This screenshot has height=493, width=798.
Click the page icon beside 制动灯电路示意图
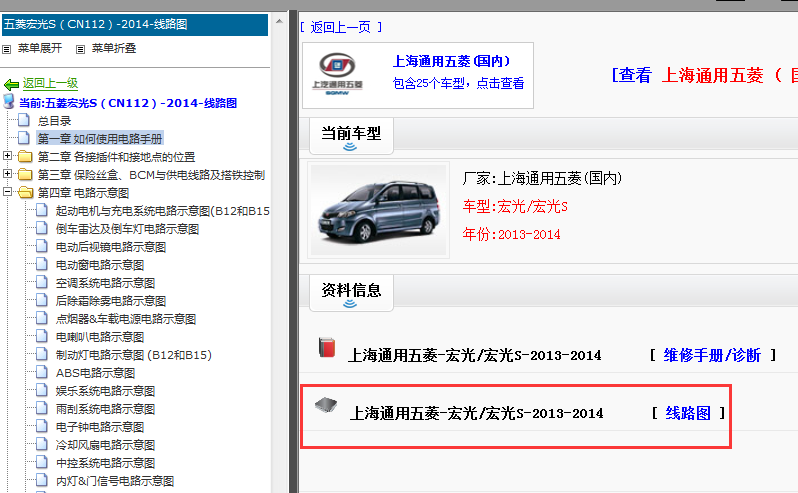[42, 354]
